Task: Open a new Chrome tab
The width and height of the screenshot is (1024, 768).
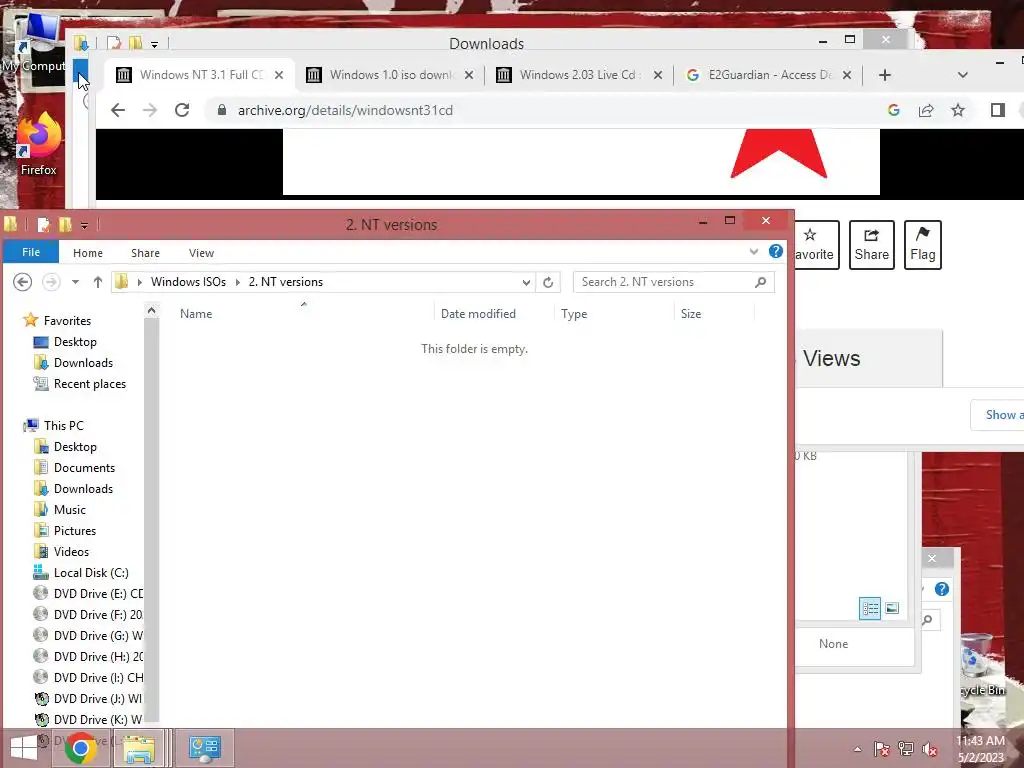Action: (885, 75)
